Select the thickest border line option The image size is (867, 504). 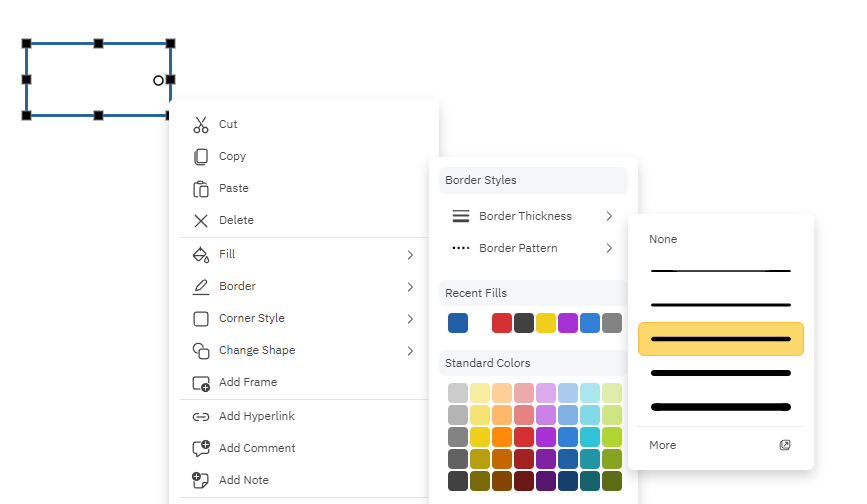720,407
